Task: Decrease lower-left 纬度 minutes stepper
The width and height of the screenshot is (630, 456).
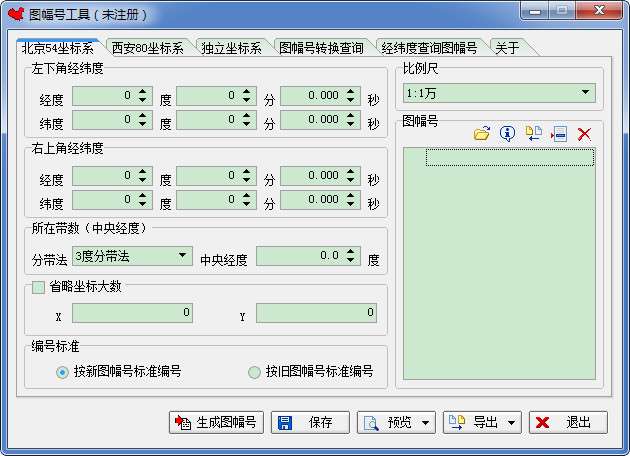Action: pyautogui.click(x=246, y=124)
